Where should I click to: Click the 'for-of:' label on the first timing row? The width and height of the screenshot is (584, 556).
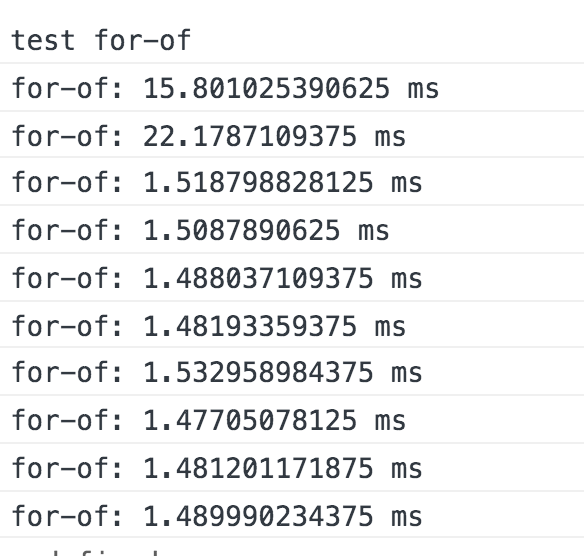(x=67, y=88)
